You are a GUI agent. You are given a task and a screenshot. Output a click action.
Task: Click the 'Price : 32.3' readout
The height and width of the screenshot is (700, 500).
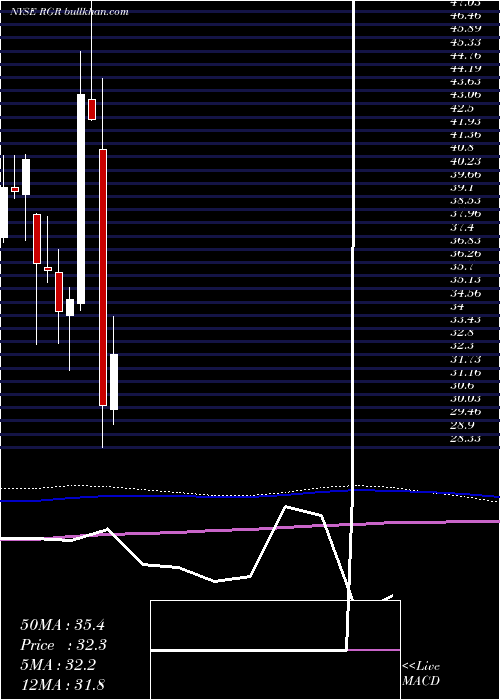(63, 645)
